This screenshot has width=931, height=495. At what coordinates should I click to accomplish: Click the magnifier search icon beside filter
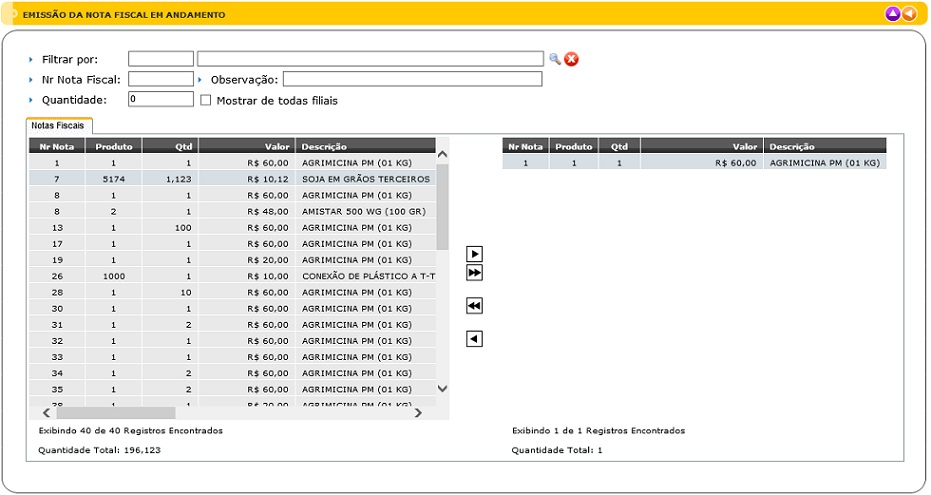(x=555, y=59)
